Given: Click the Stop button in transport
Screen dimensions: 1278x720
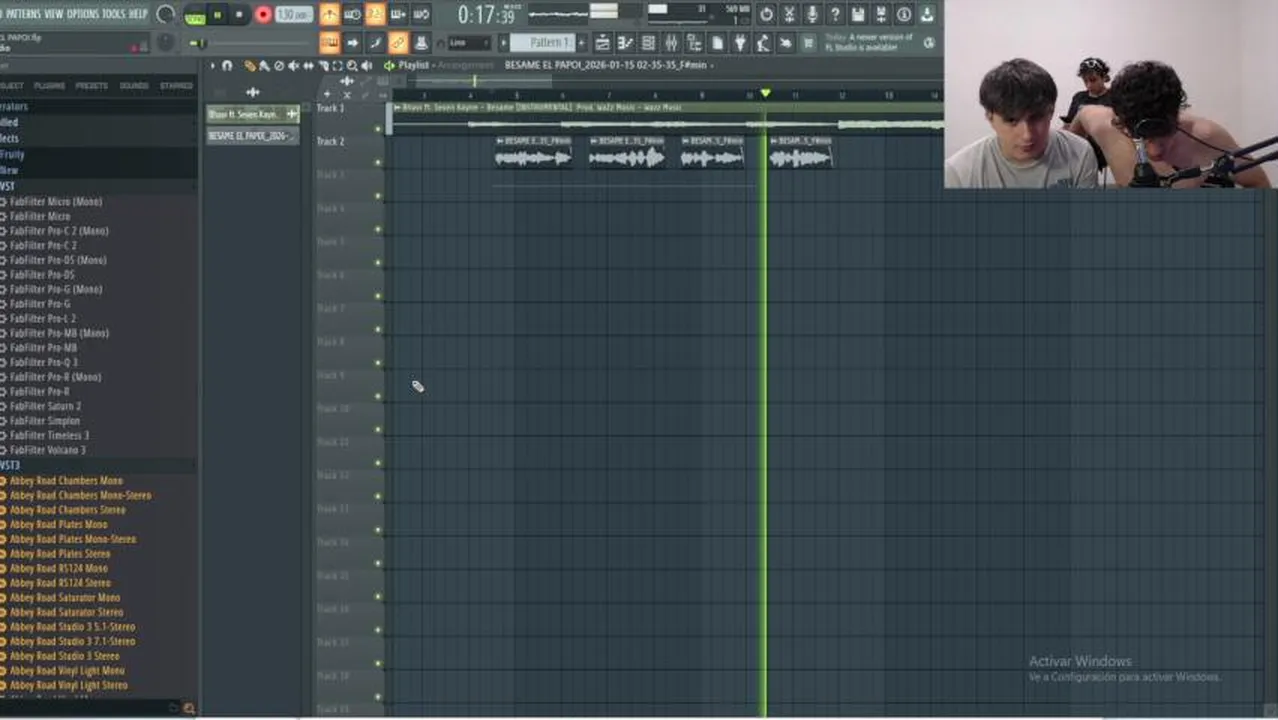Looking at the screenshot, I should coord(239,15).
